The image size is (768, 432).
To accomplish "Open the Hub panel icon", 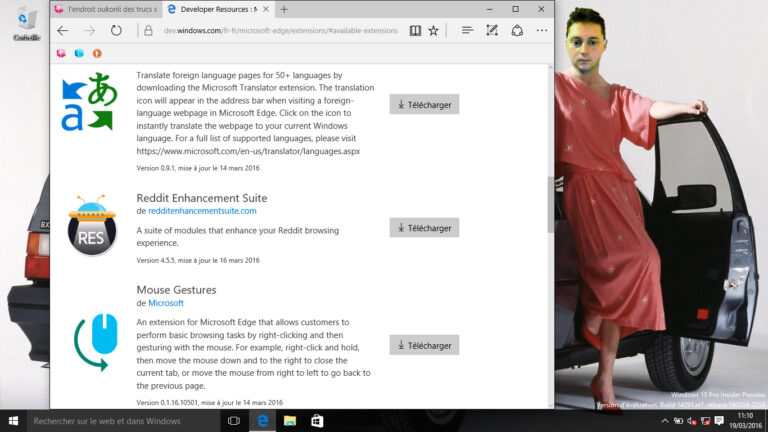I will click(x=467, y=31).
